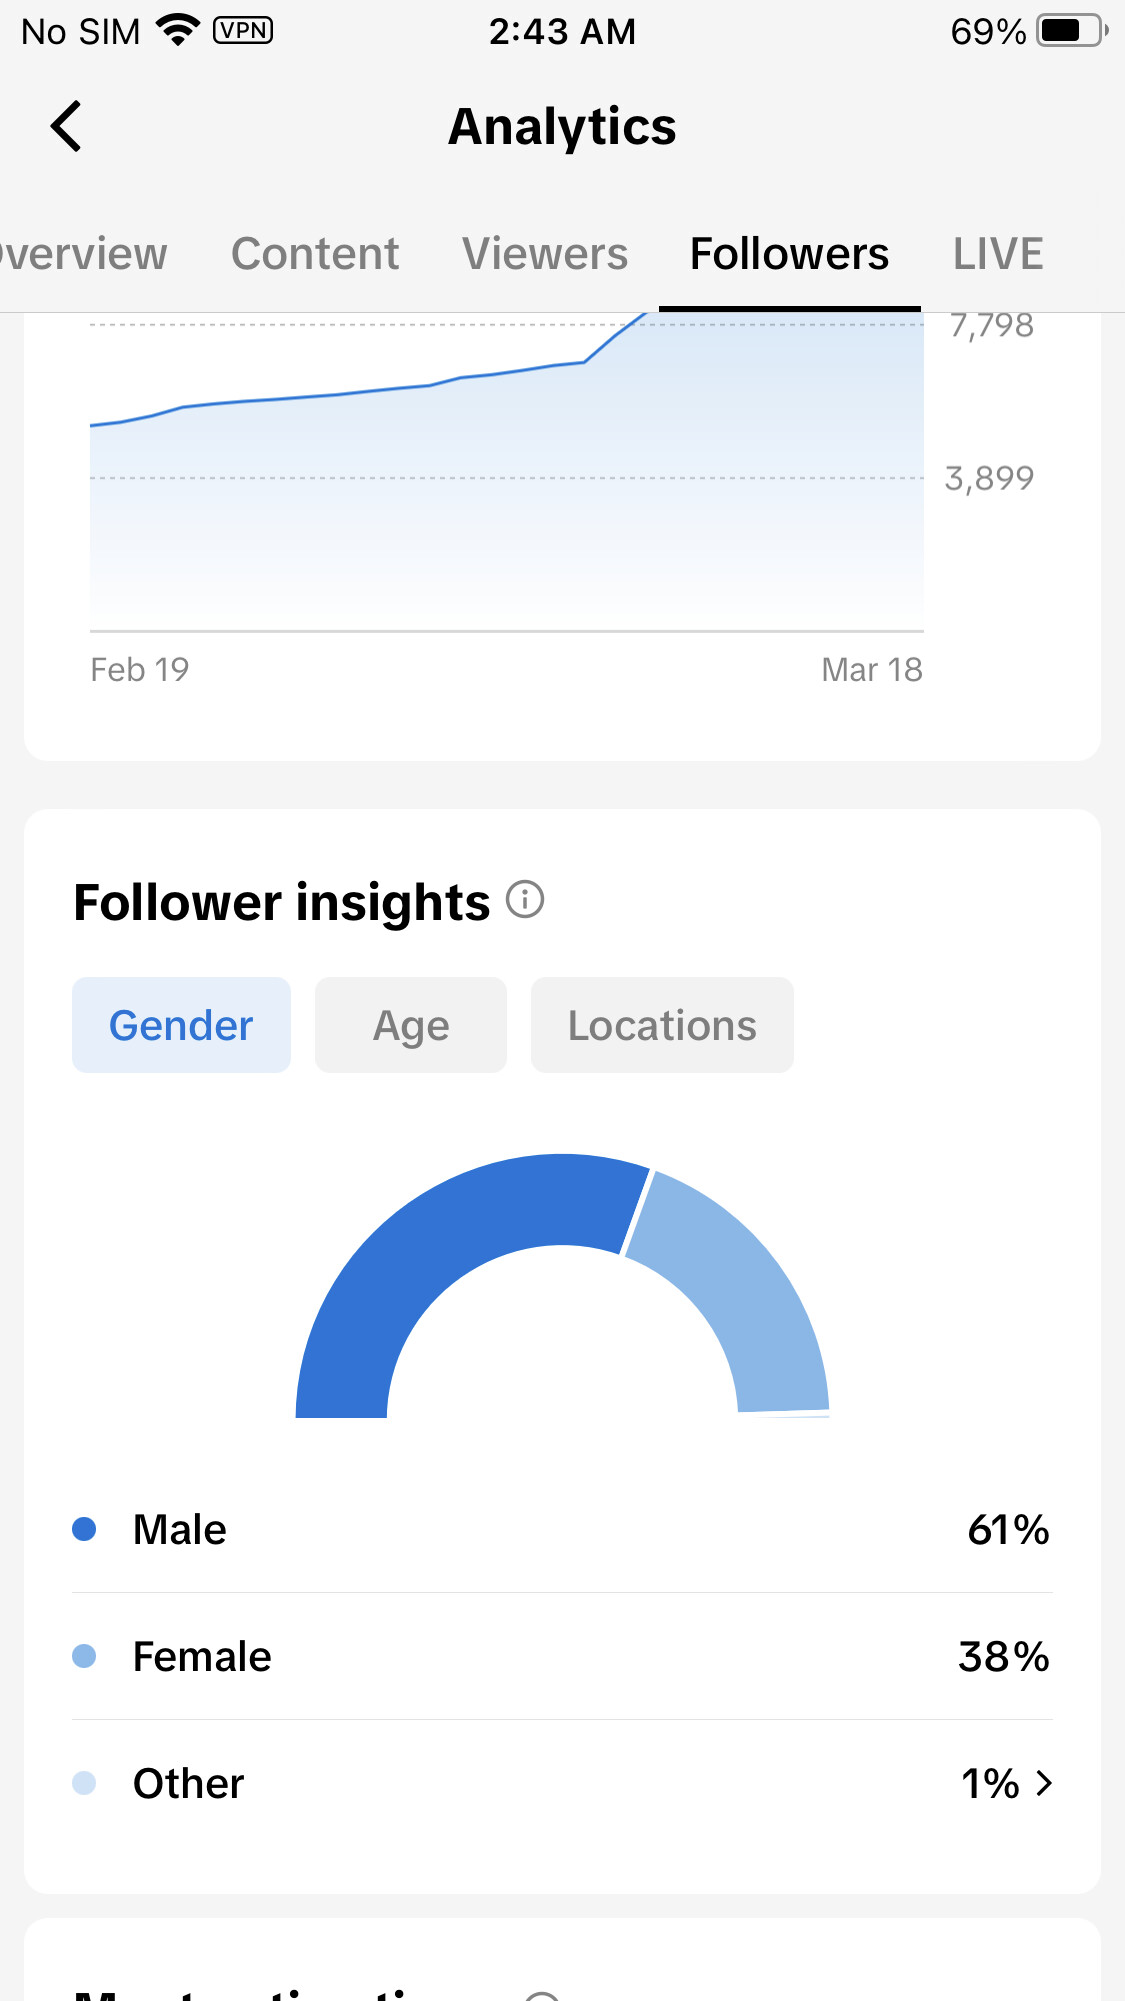Tap the Female legend dot
Screen dimensions: 1125x2001
(84, 1656)
